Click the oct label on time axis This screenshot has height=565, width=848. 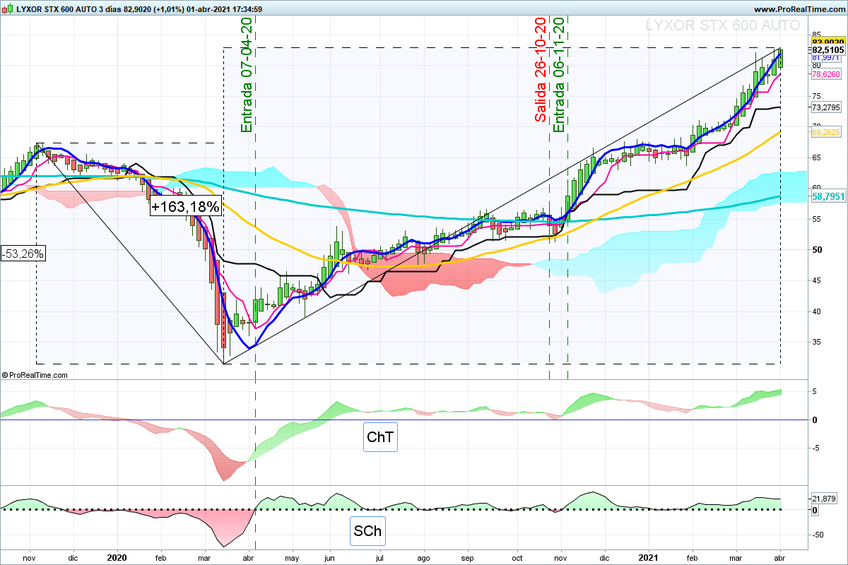(517, 558)
